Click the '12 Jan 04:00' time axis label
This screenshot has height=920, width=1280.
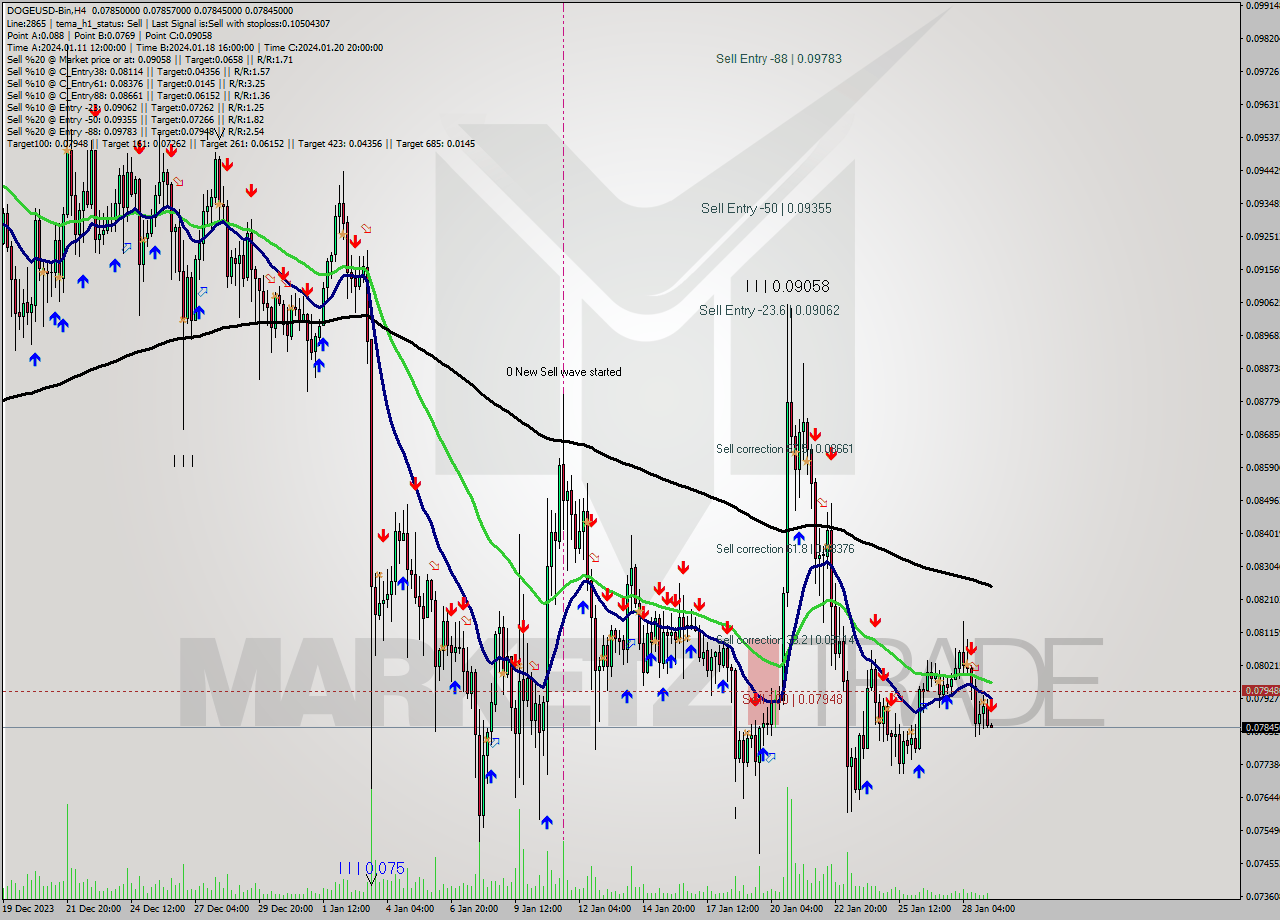coord(606,908)
